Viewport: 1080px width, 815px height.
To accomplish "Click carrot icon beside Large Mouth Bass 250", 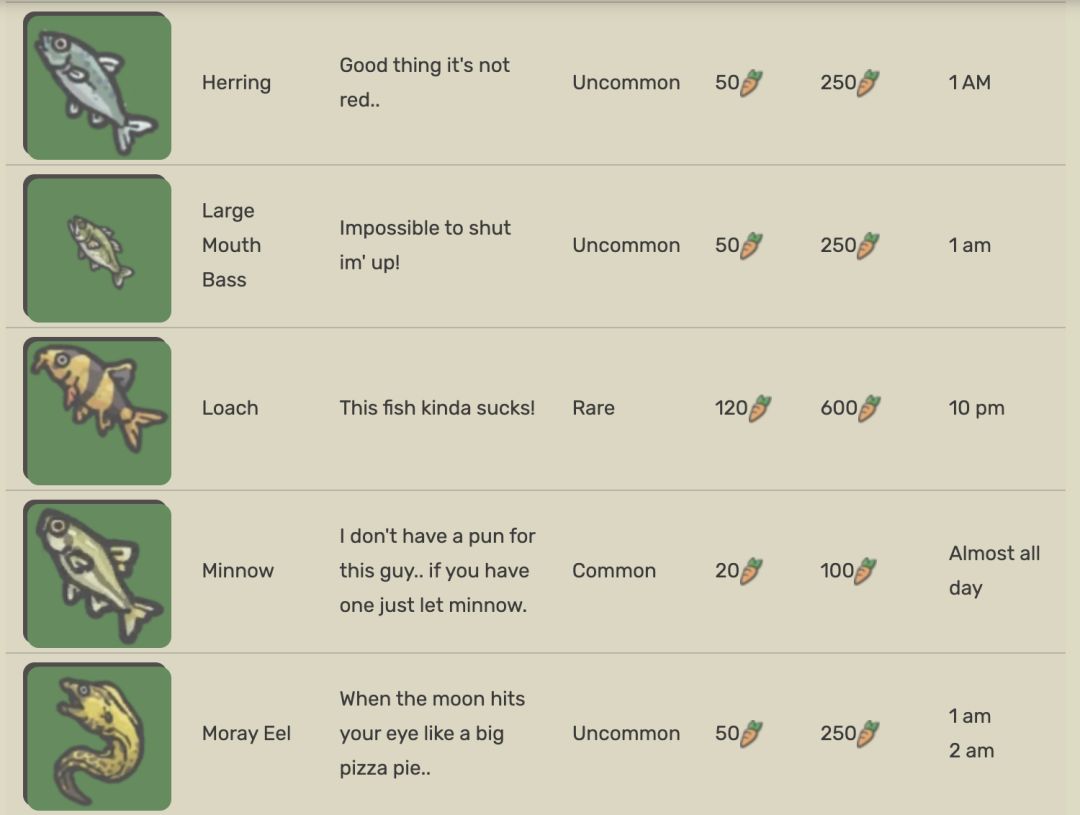I will pyautogui.click(x=868, y=245).
